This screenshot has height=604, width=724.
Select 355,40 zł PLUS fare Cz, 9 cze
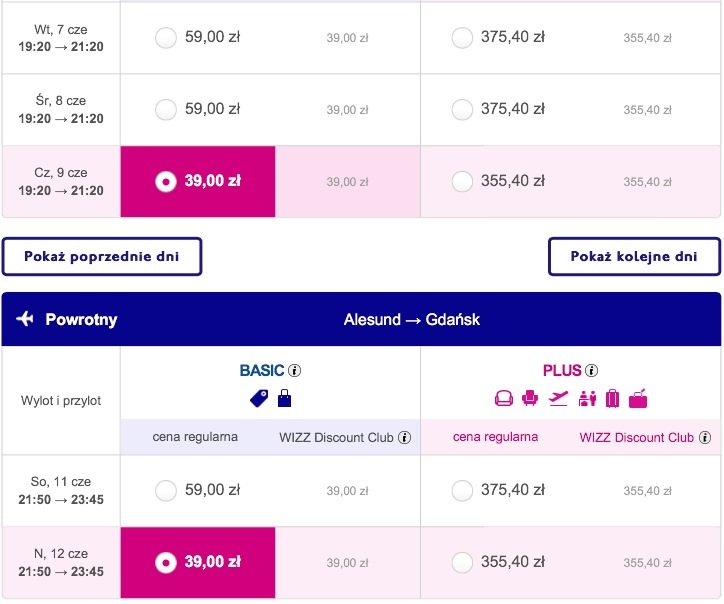coord(462,181)
